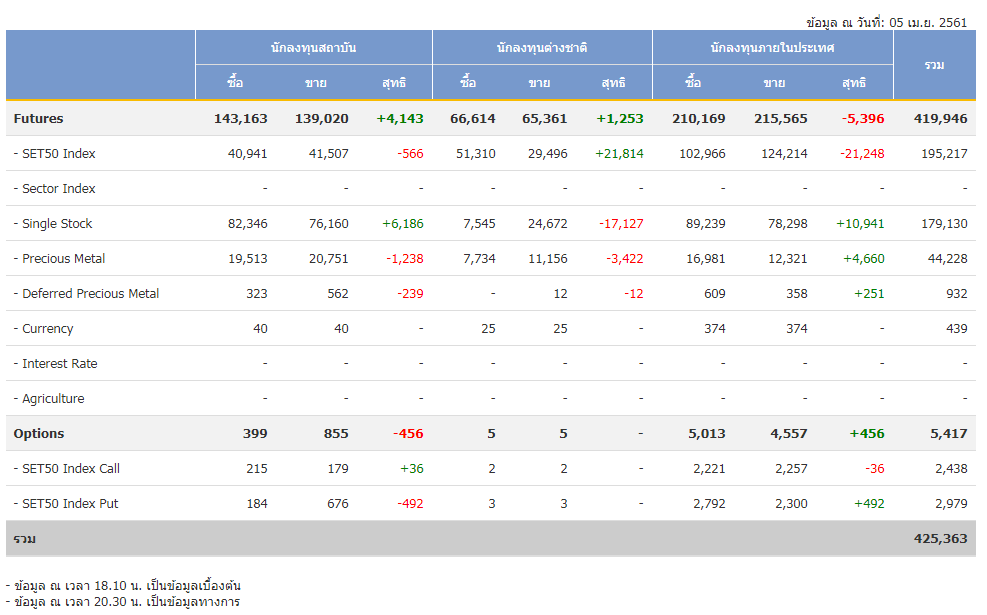The width and height of the screenshot is (987, 615).
Task: Click SET50 Index foreign net +21,814
Action: click(619, 154)
